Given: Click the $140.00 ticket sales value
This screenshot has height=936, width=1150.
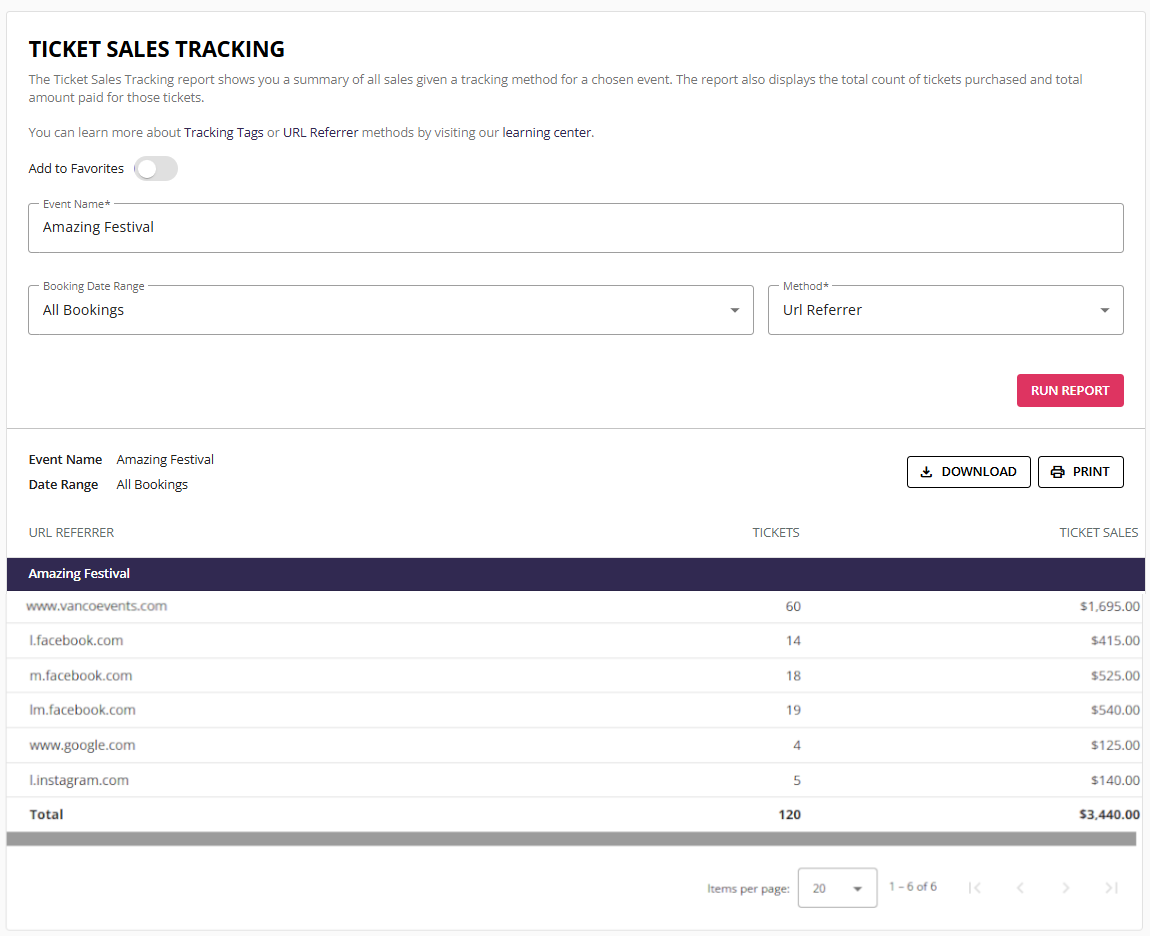Looking at the screenshot, I should pos(1115,780).
